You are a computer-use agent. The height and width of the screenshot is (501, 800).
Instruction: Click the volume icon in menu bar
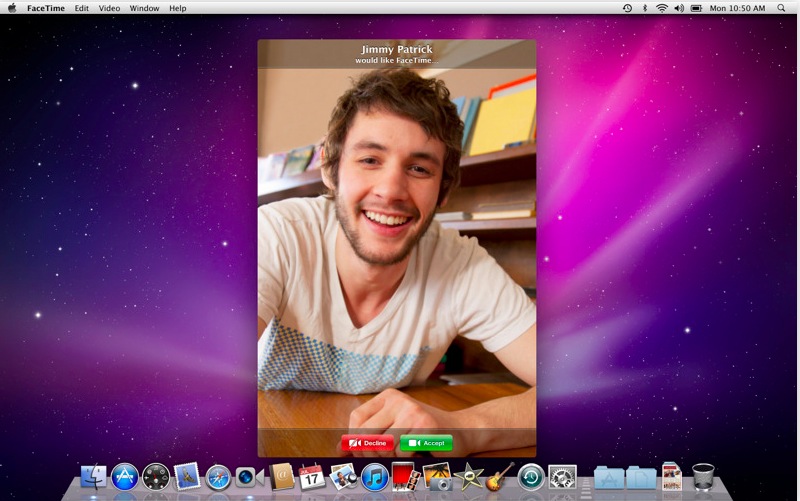[679, 8]
